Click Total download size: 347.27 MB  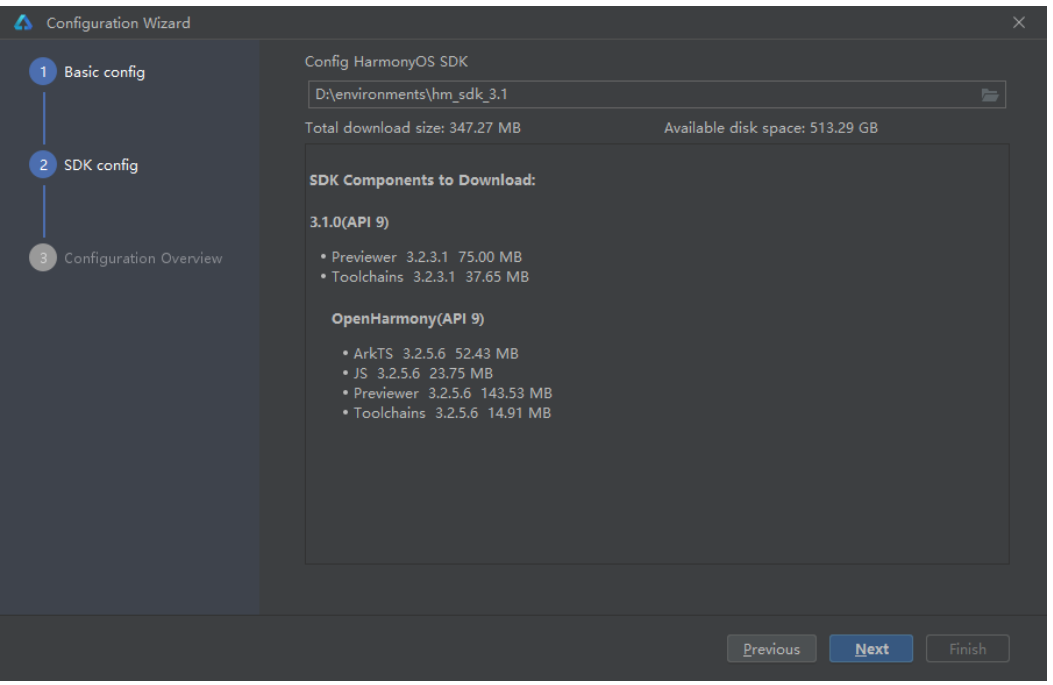pyautogui.click(x=412, y=128)
